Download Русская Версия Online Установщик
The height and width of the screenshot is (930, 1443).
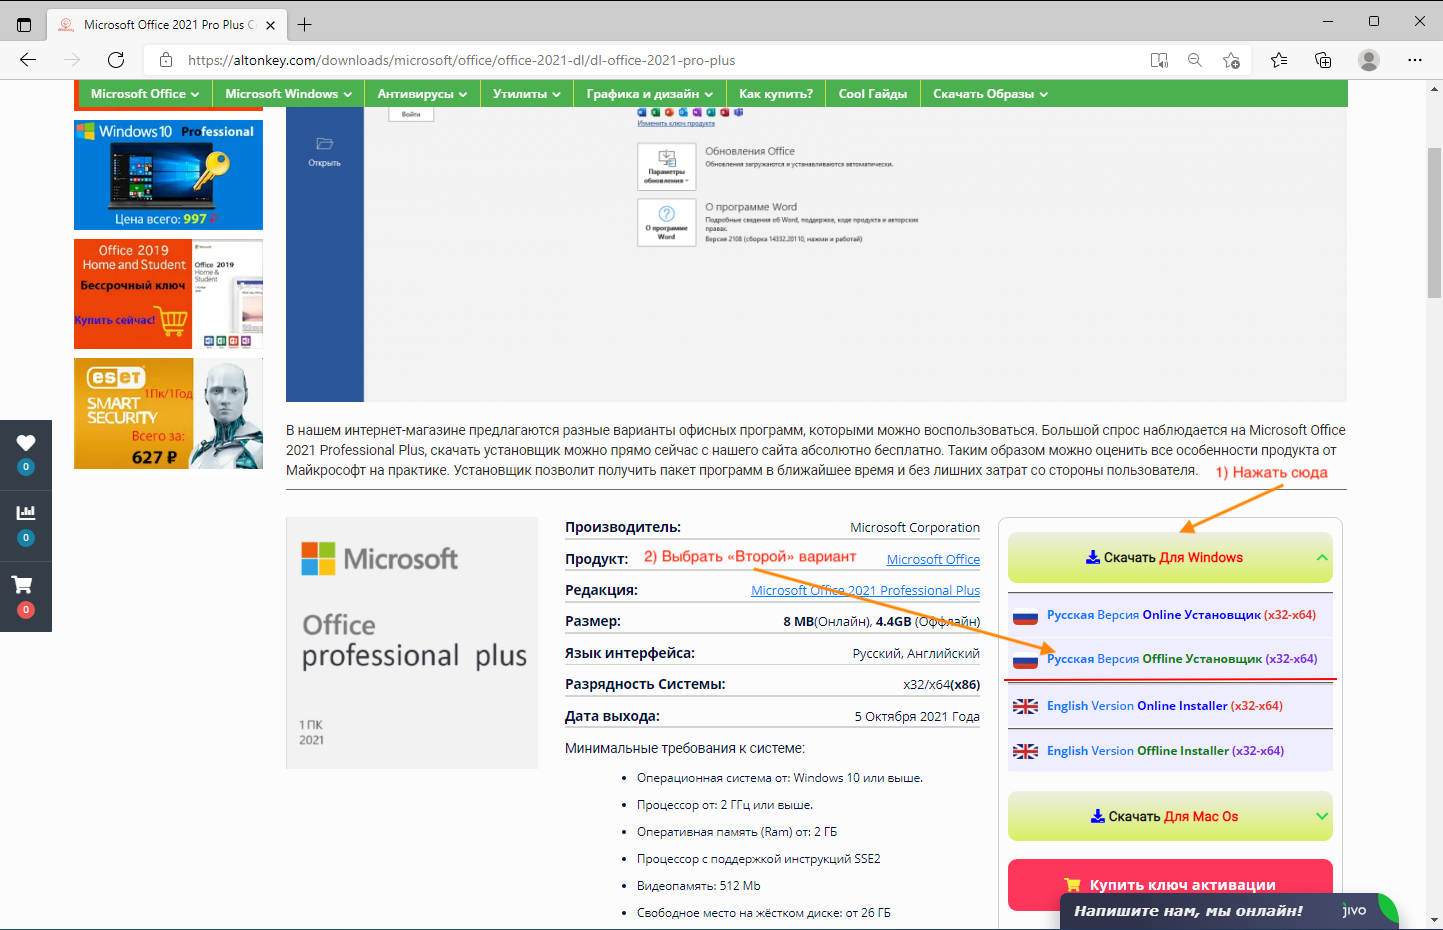pos(1181,615)
